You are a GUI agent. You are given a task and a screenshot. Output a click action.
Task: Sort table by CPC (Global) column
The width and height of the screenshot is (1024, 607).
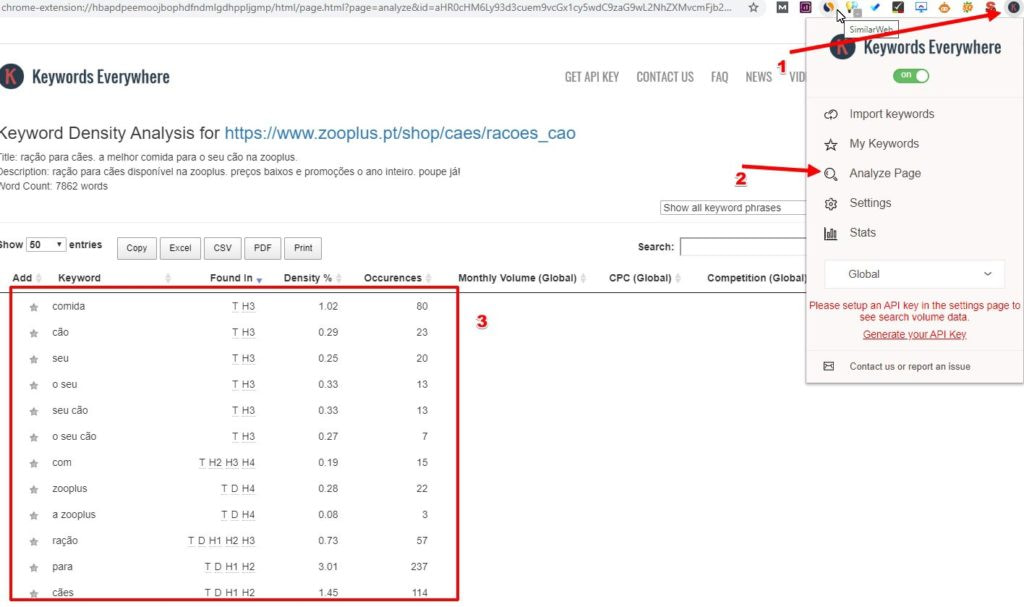click(640, 278)
